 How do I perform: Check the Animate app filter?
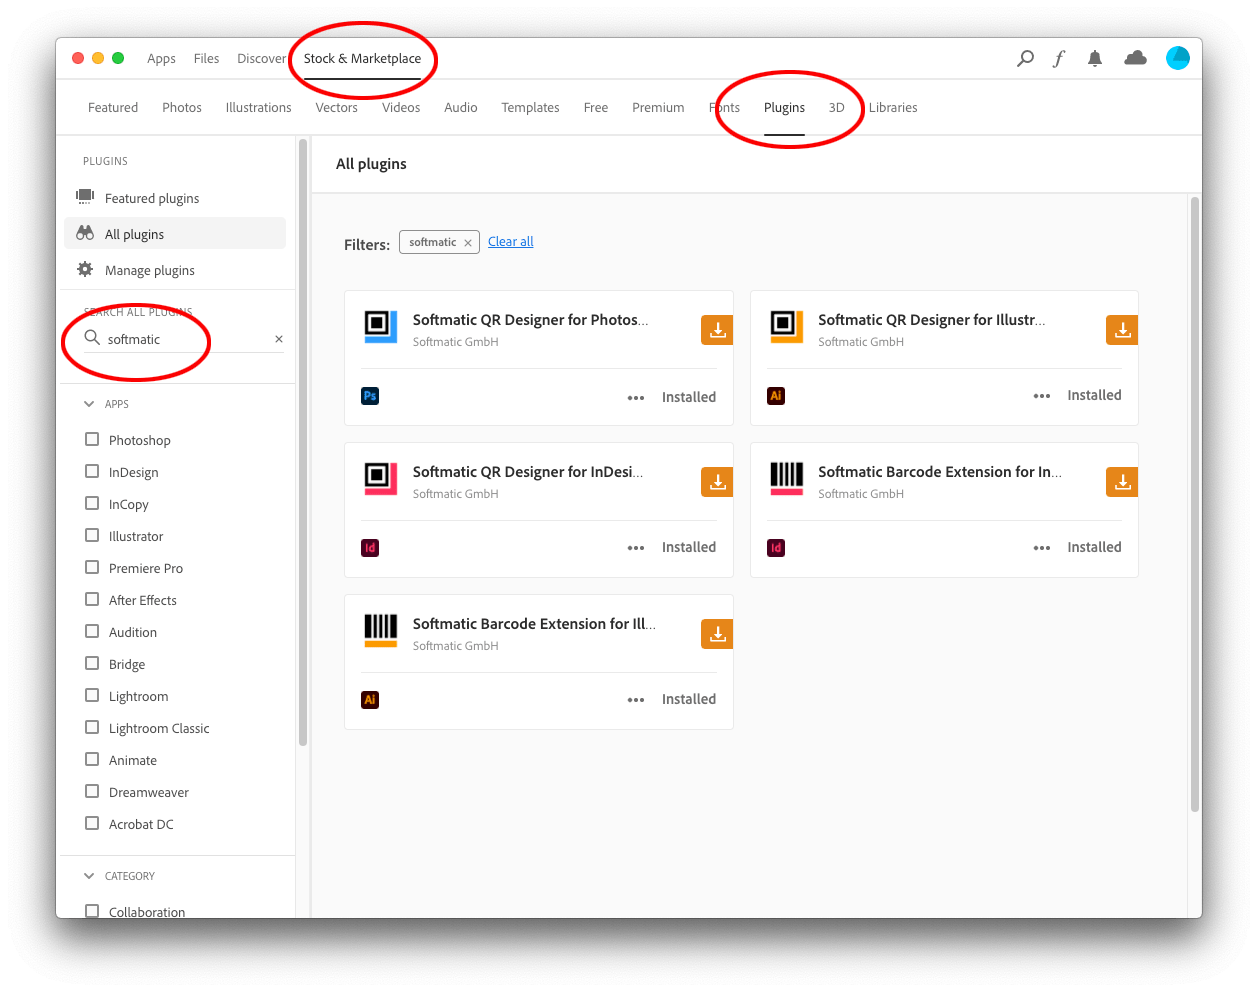point(92,759)
